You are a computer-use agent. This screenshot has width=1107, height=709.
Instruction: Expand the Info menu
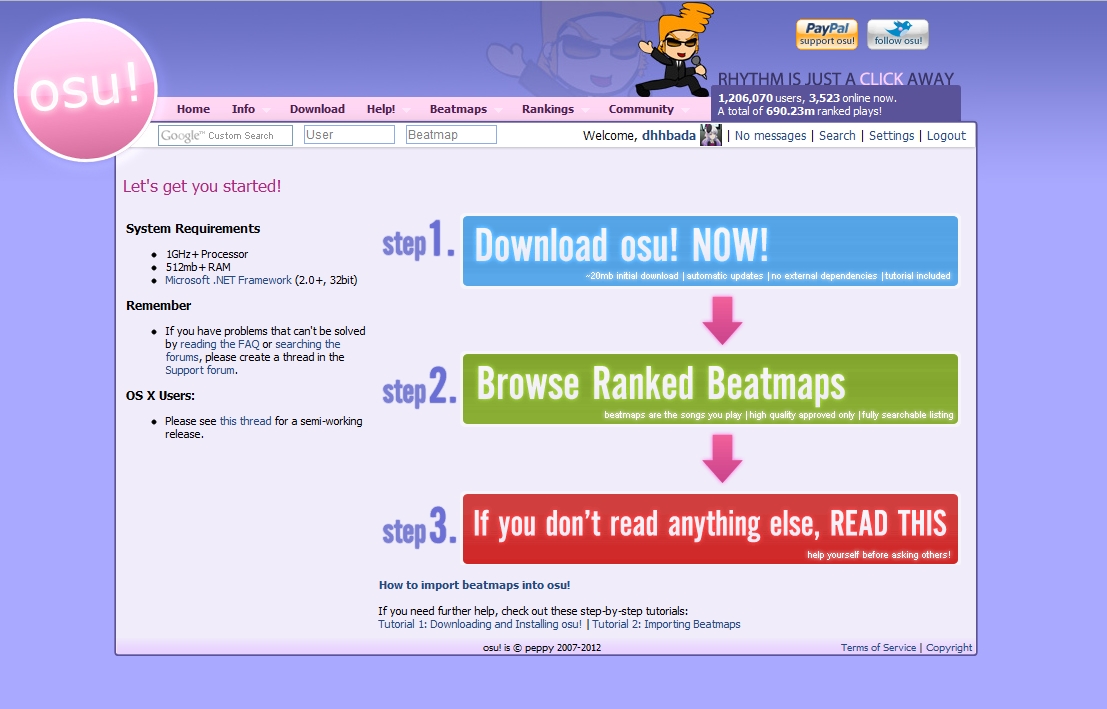tap(243, 109)
